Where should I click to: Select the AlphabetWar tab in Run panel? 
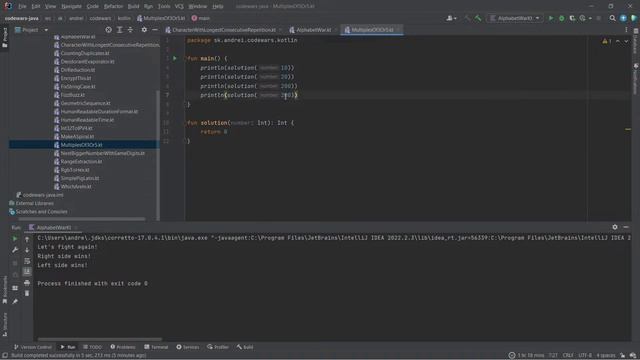click(x=53, y=227)
